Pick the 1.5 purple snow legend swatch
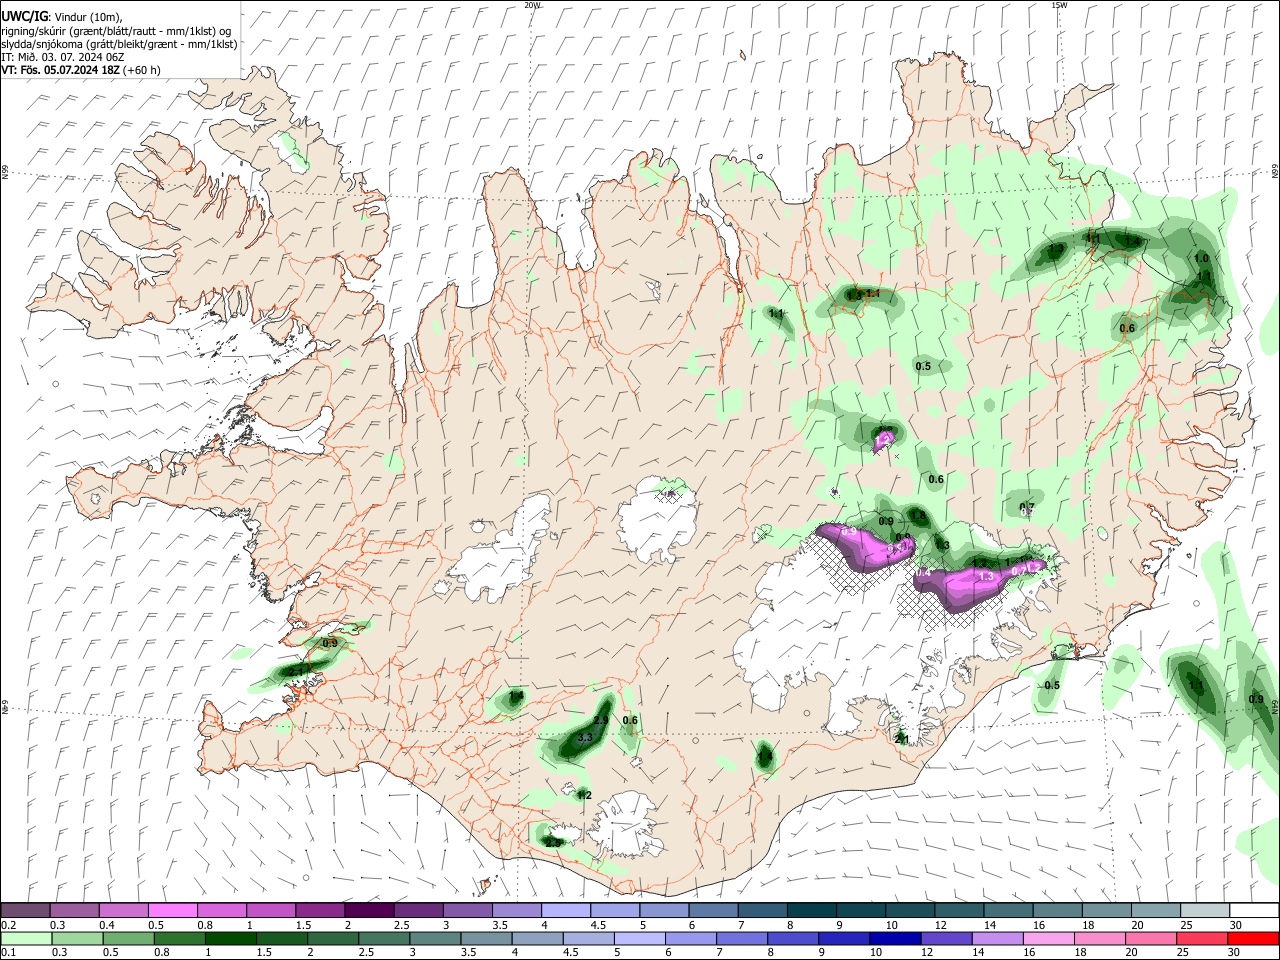The image size is (1280, 960). coord(319,911)
